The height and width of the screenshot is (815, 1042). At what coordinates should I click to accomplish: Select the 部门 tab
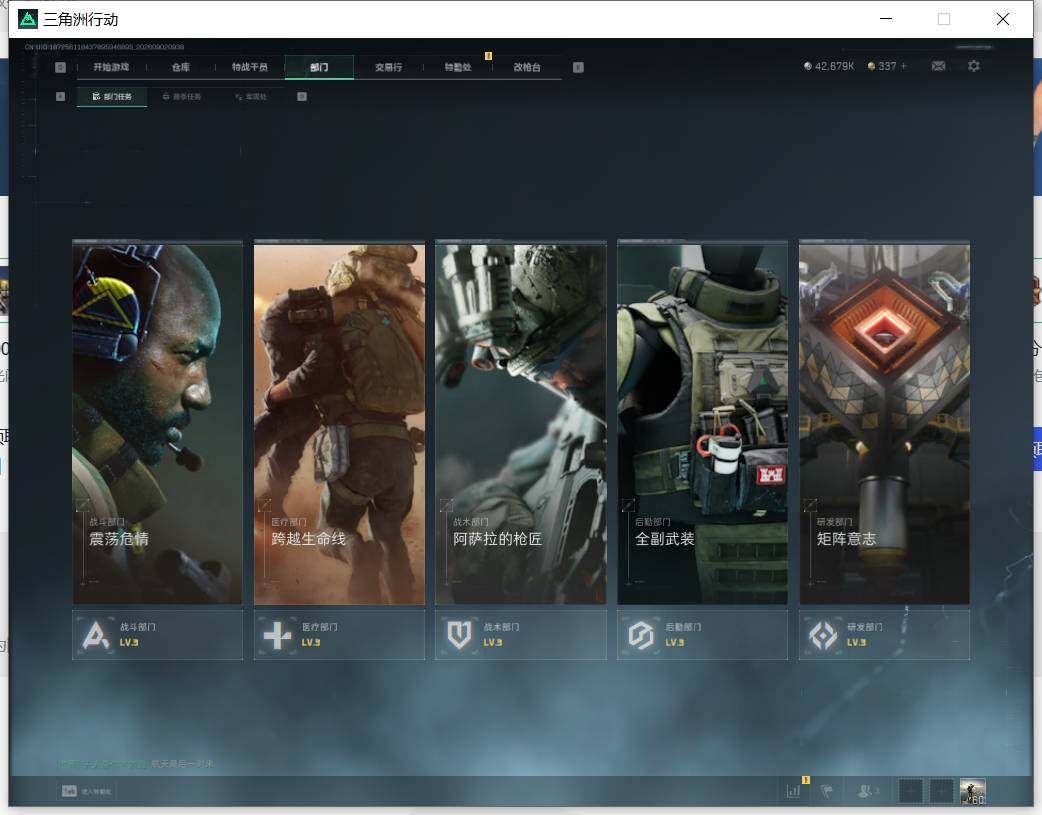pyautogui.click(x=319, y=67)
